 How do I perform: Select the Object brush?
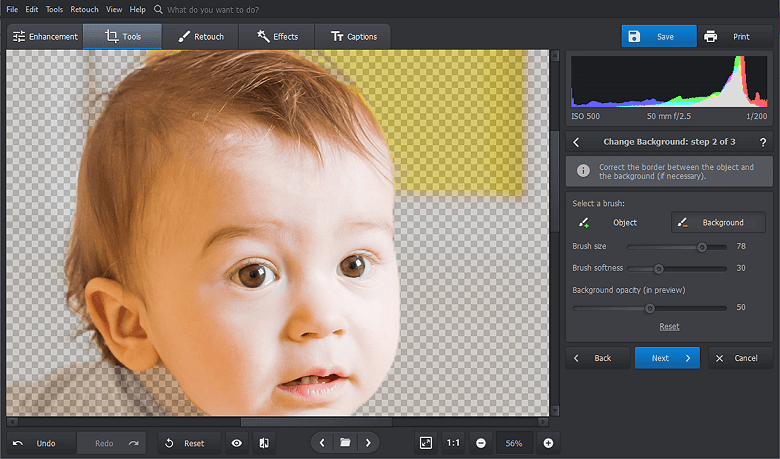coord(611,222)
